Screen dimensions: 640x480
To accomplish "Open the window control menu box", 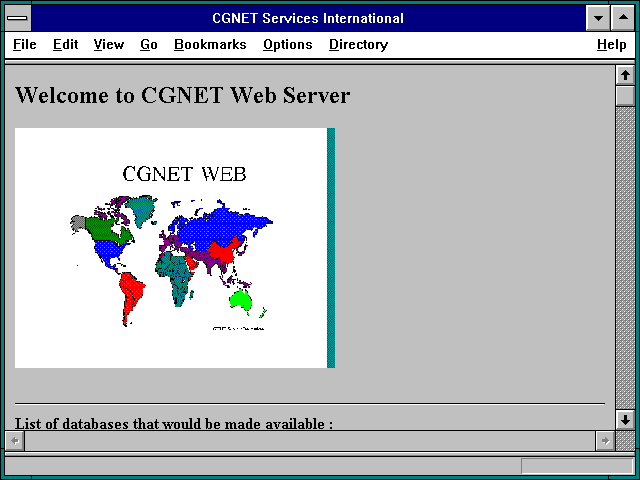I will pos(18,18).
